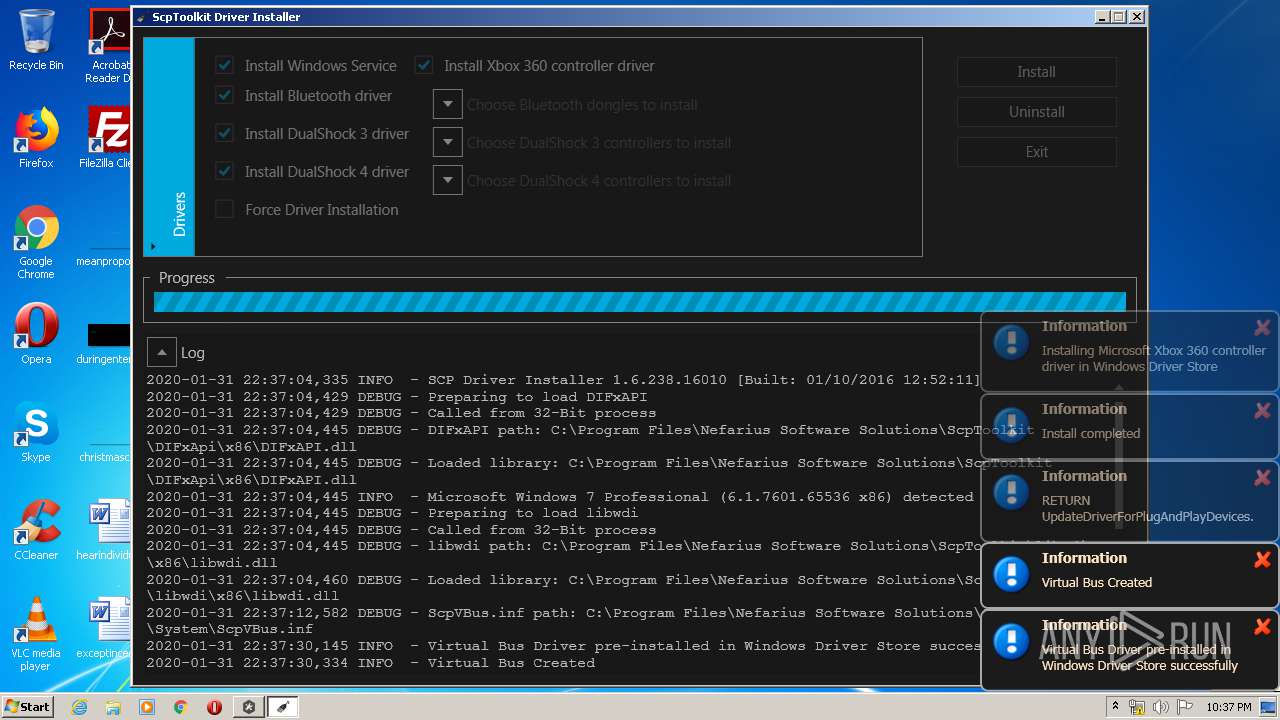This screenshot has width=1280, height=720.
Task: Launch Firefox from the desktop
Action: 36,138
